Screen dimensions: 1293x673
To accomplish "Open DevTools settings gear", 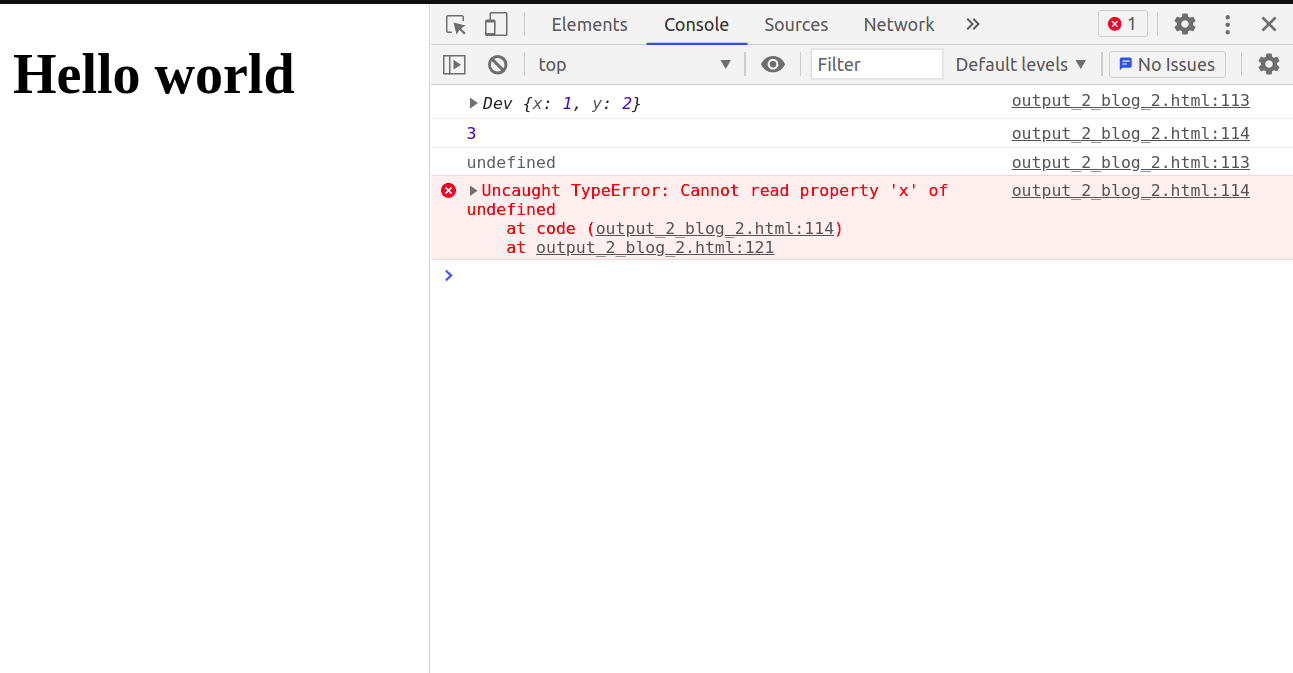I will 1184,24.
